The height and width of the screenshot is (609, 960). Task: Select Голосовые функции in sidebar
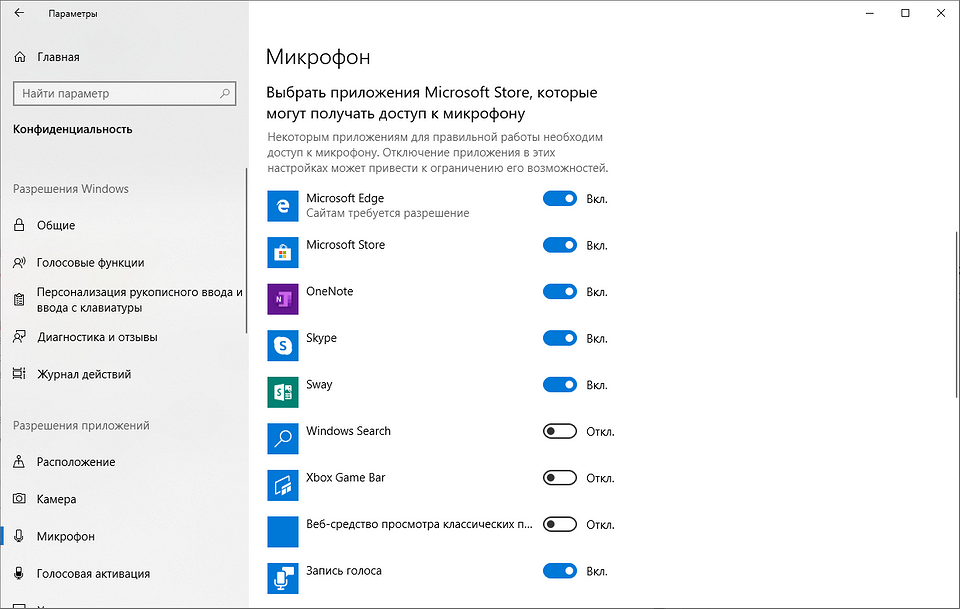(90, 263)
